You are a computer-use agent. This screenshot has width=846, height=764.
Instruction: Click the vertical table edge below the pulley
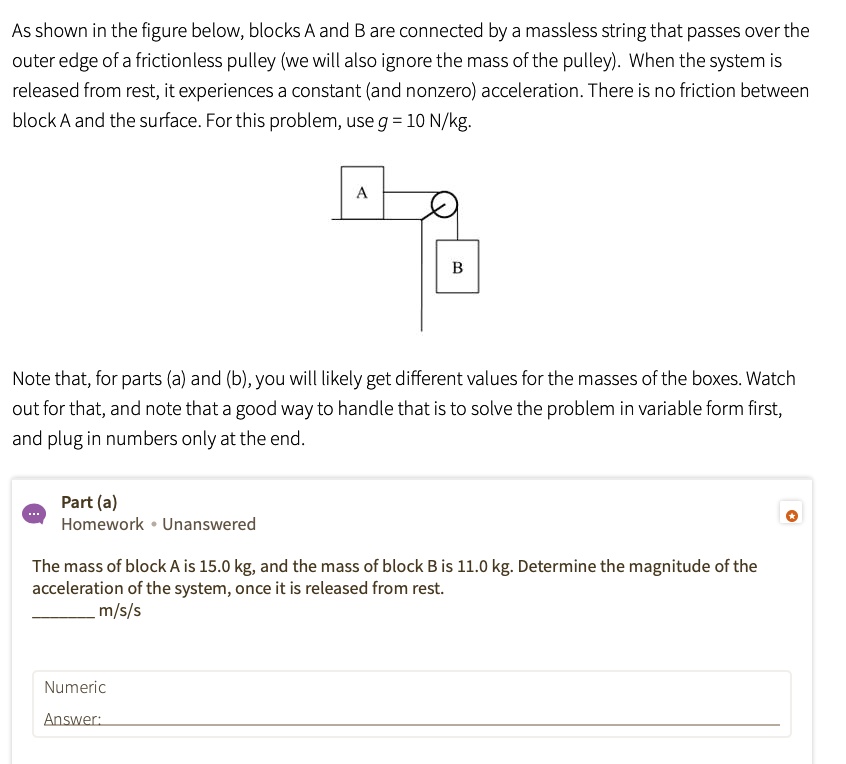421,290
